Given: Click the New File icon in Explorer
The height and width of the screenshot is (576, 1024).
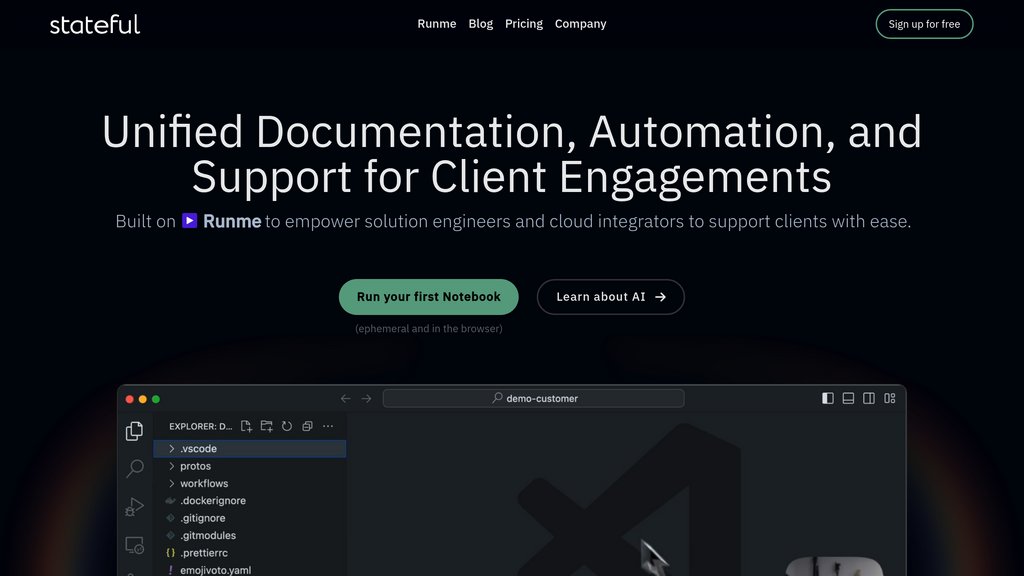Looking at the screenshot, I should (x=247, y=426).
